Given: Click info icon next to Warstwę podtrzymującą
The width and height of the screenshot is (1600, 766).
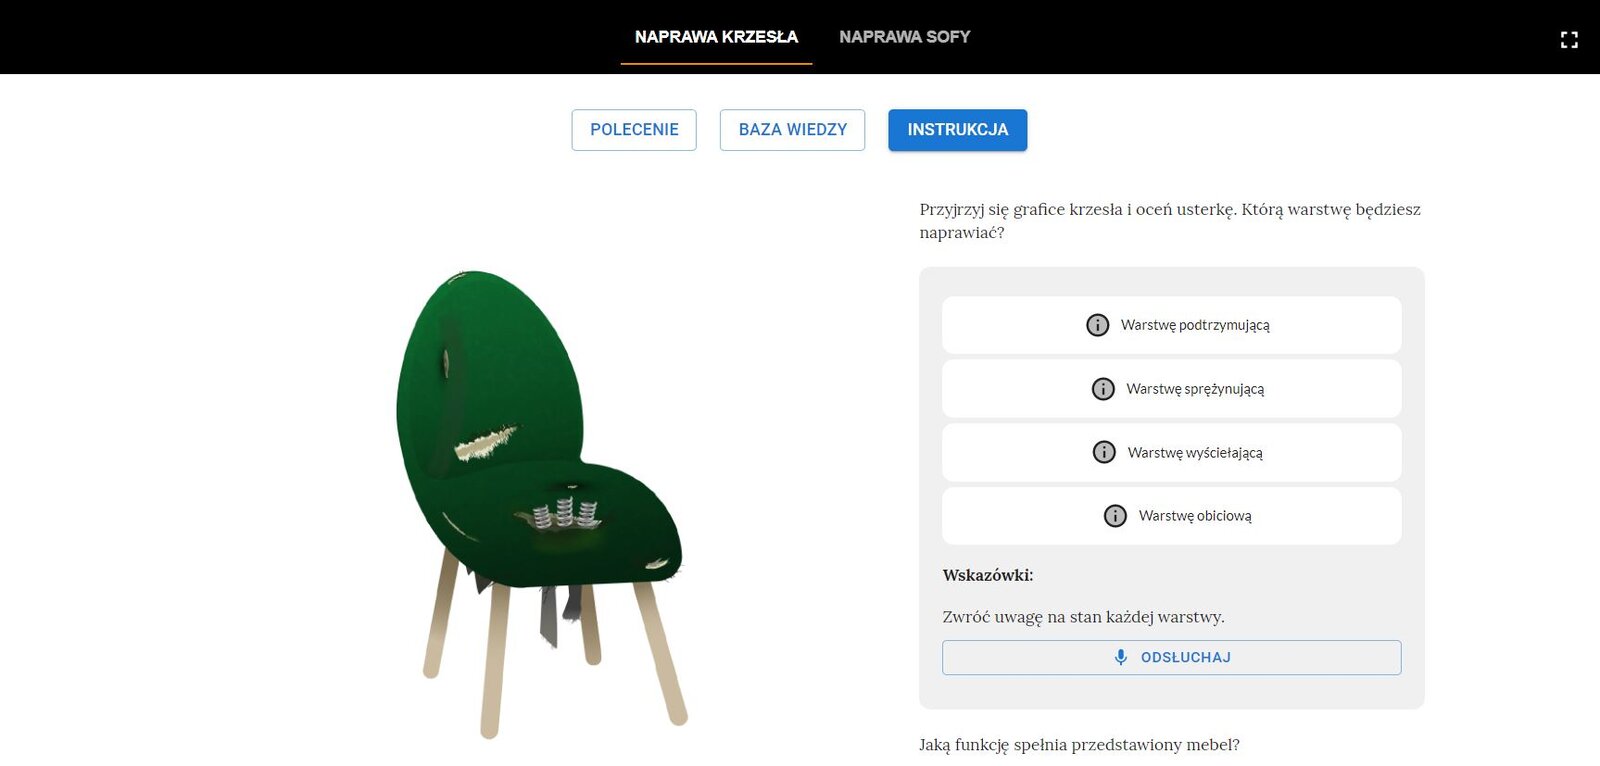Looking at the screenshot, I should [x=1097, y=325].
